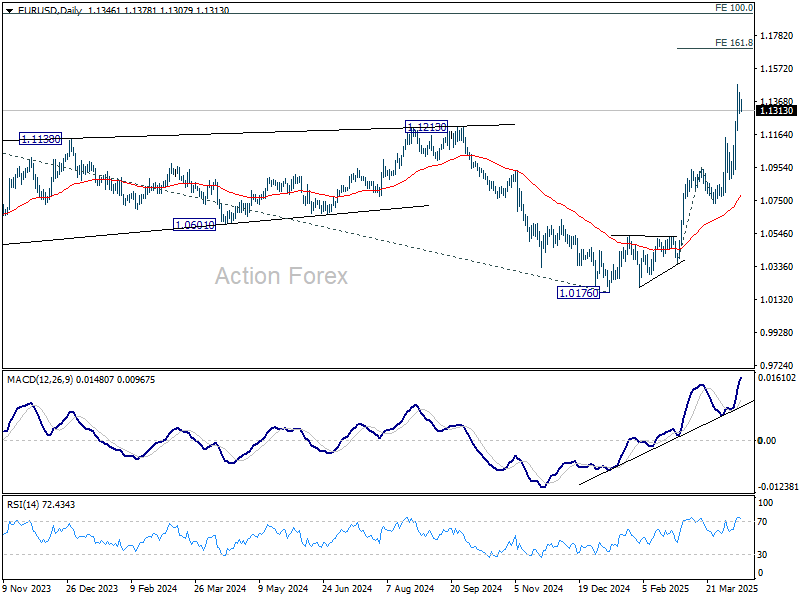
Task: Click the FE 100.0 label at top
Action: click(x=734, y=7)
